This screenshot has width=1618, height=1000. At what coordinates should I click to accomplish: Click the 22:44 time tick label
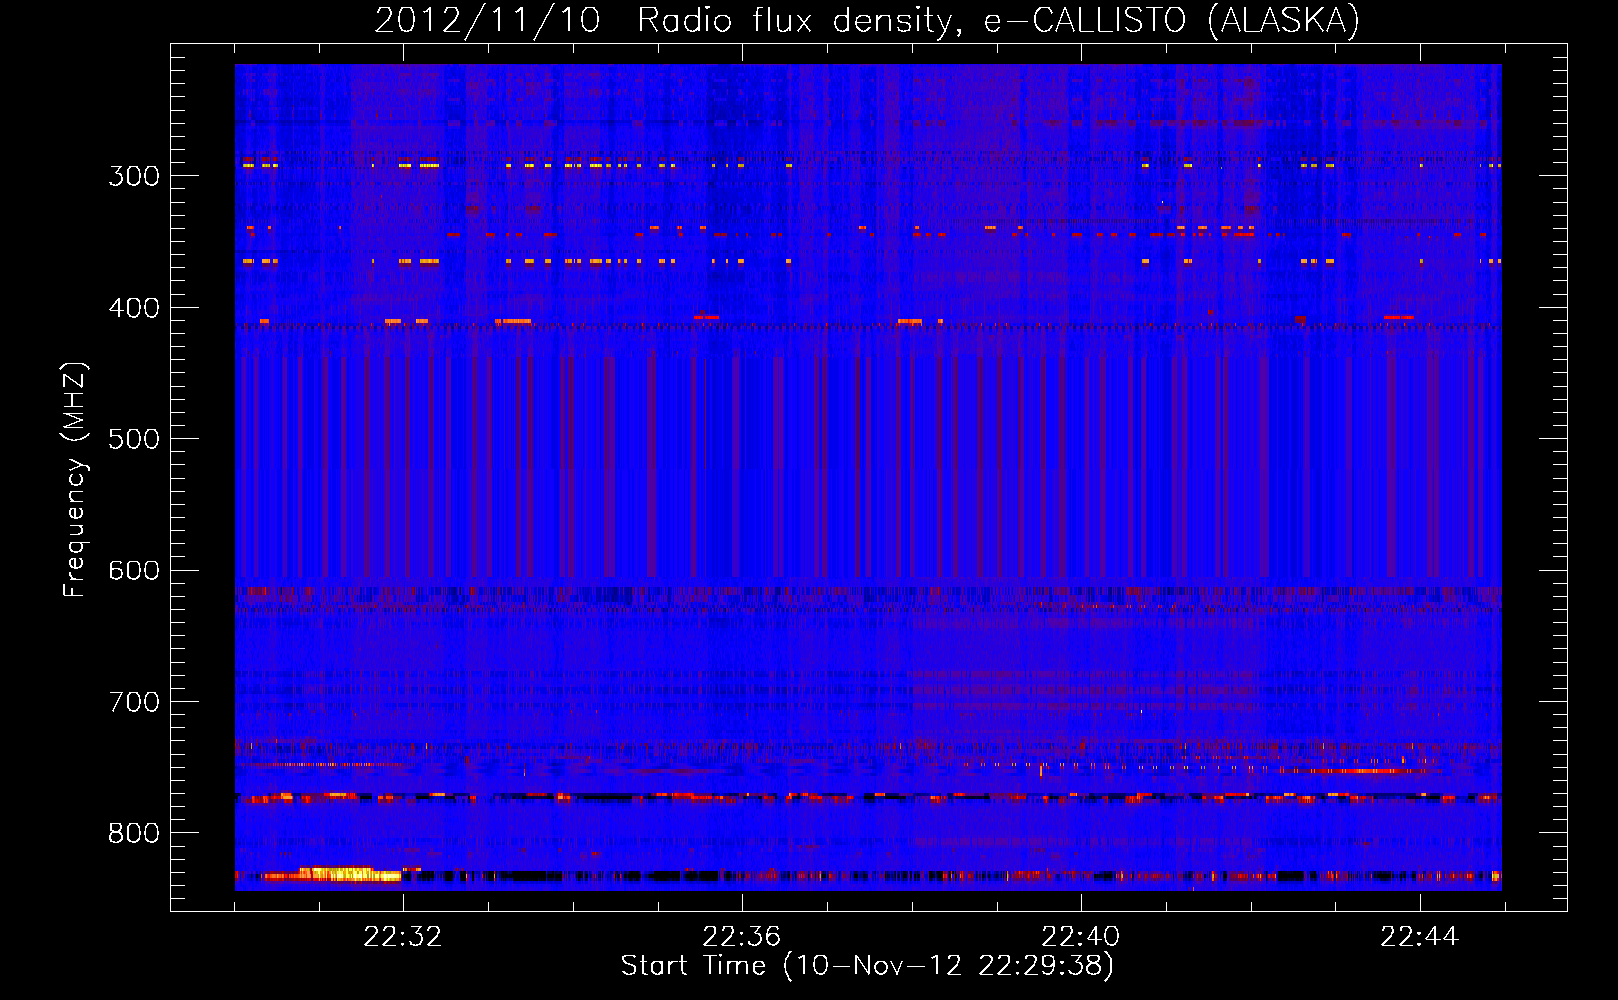[x=1420, y=937]
